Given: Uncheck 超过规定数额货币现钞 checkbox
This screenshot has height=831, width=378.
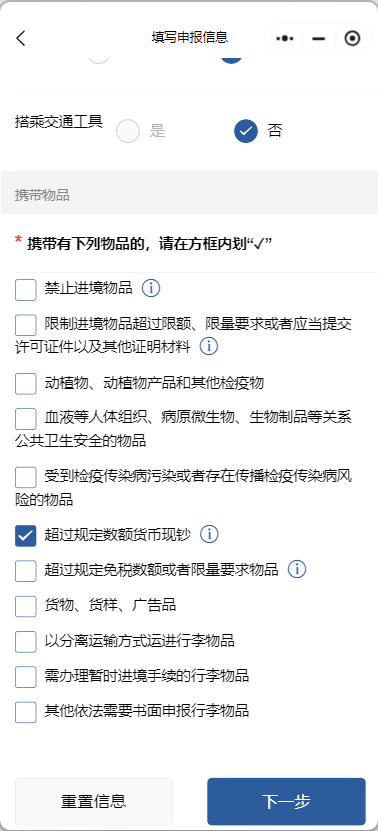Looking at the screenshot, I should coord(25,536).
